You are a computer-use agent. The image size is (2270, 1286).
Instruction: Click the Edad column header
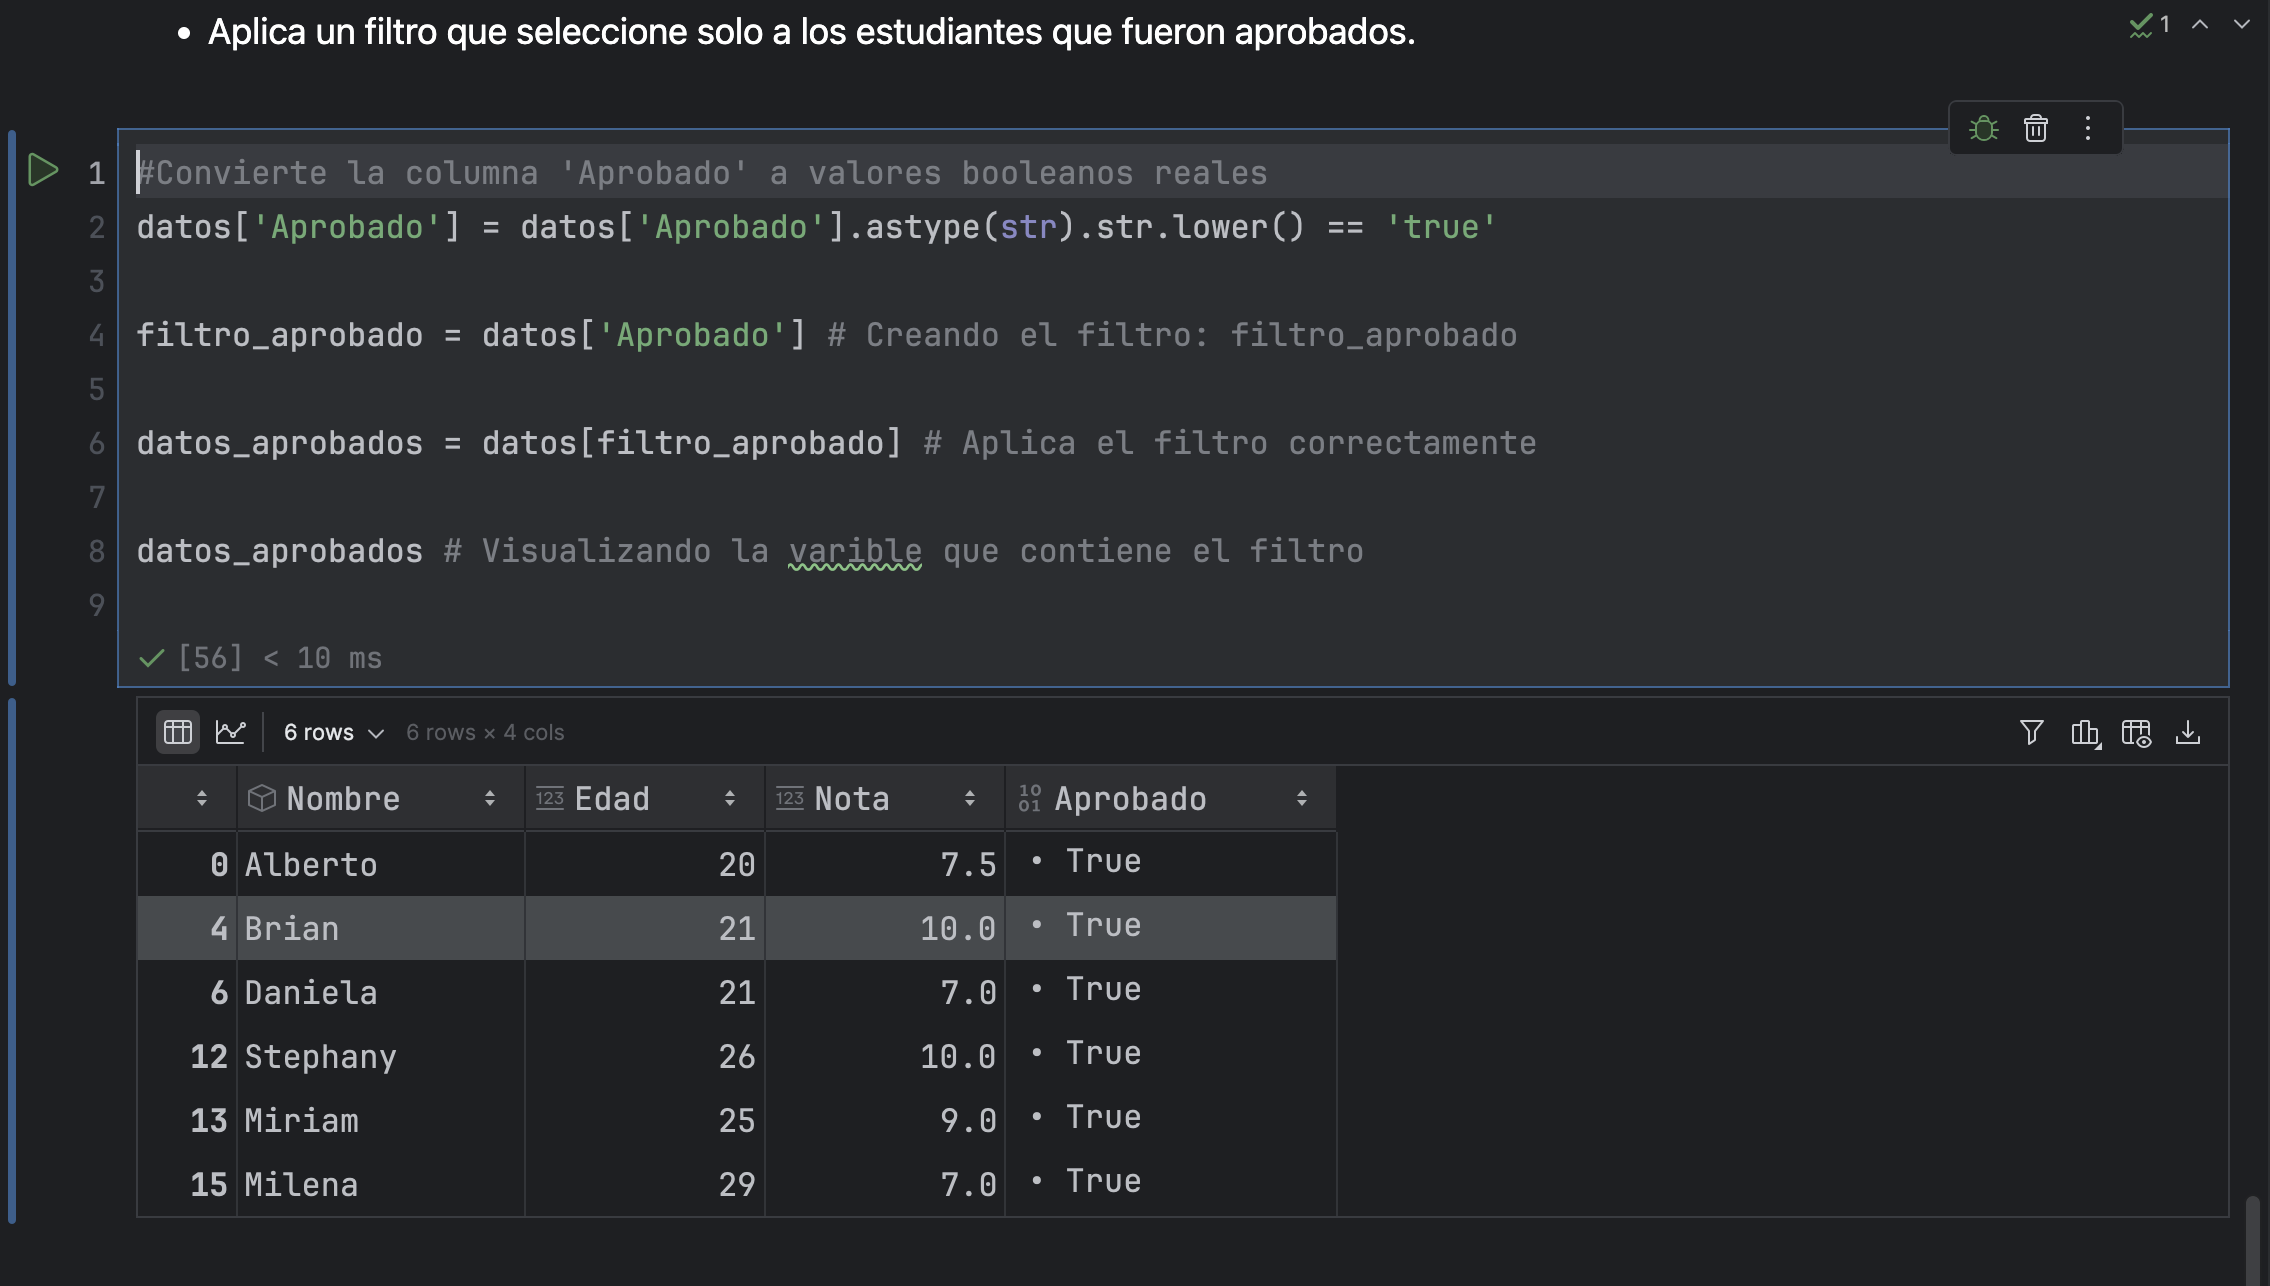coord(645,798)
